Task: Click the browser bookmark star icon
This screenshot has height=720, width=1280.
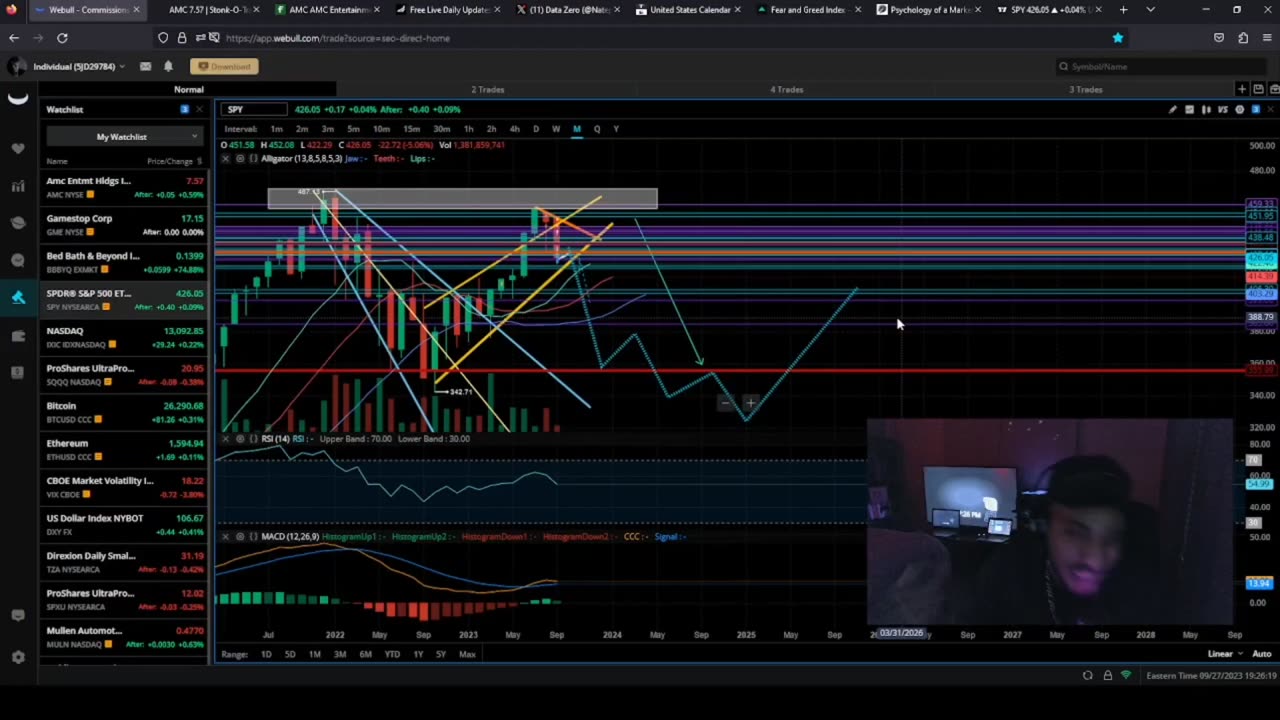Action: [1118, 38]
